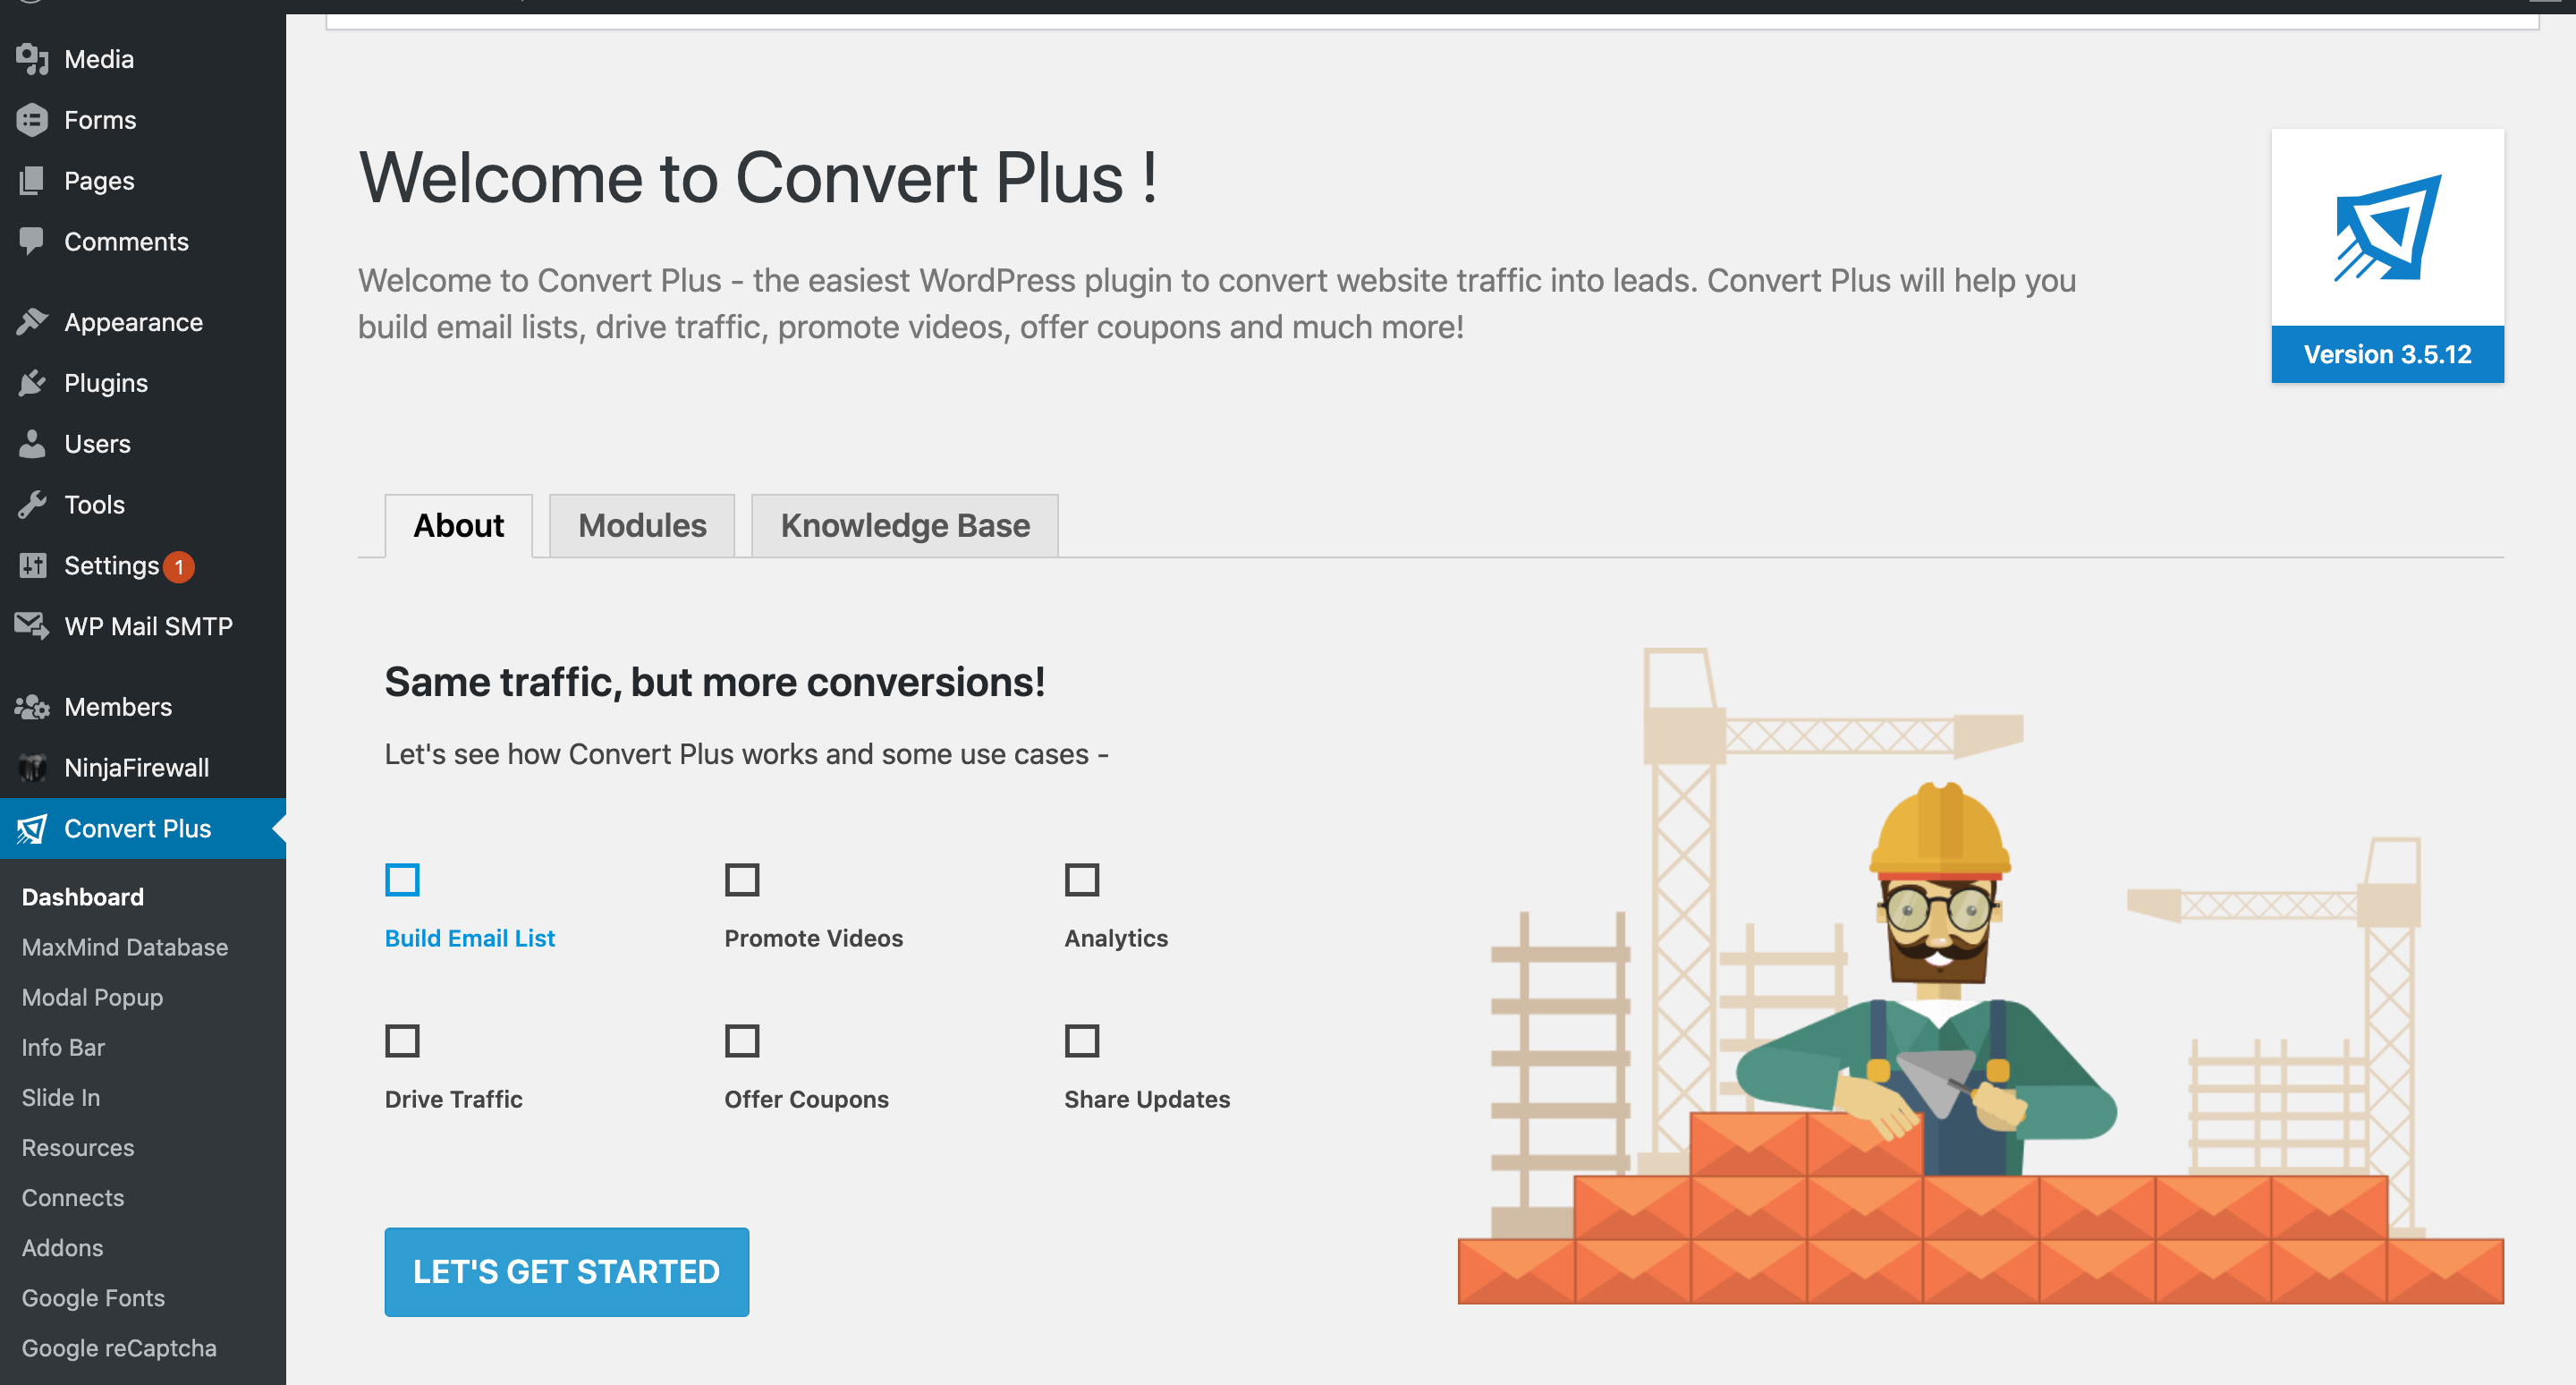Open the Connects submenu item
The height and width of the screenshot is (1385, 2576).
[x=73, y=1197]
